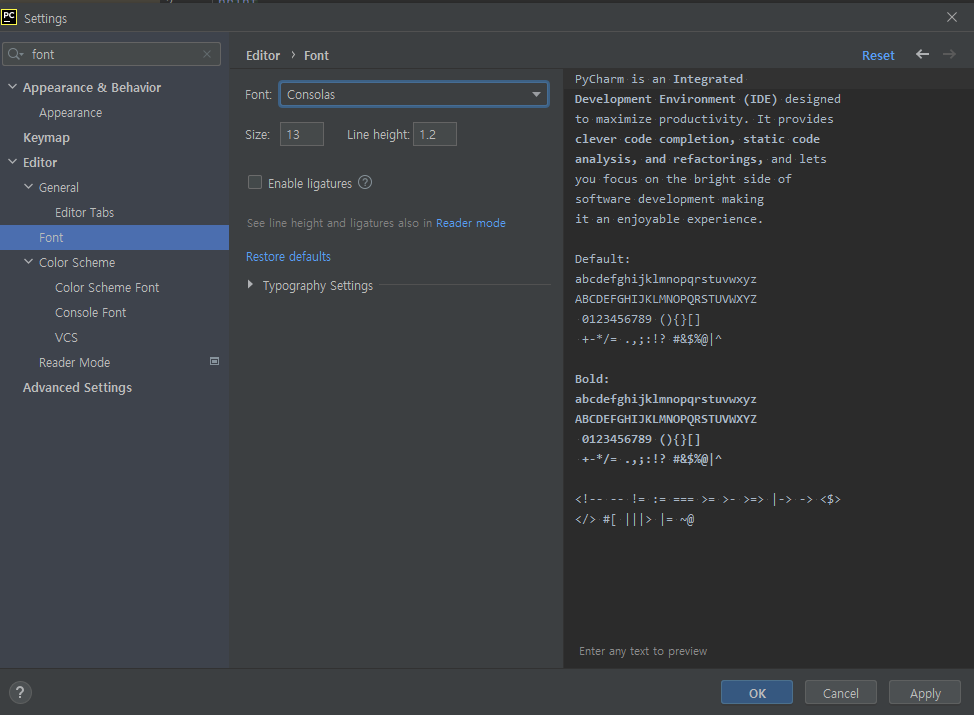Viewport: 974px width, 715px height.
Task: Expand Typography Settings section
Action: (250, 285)
